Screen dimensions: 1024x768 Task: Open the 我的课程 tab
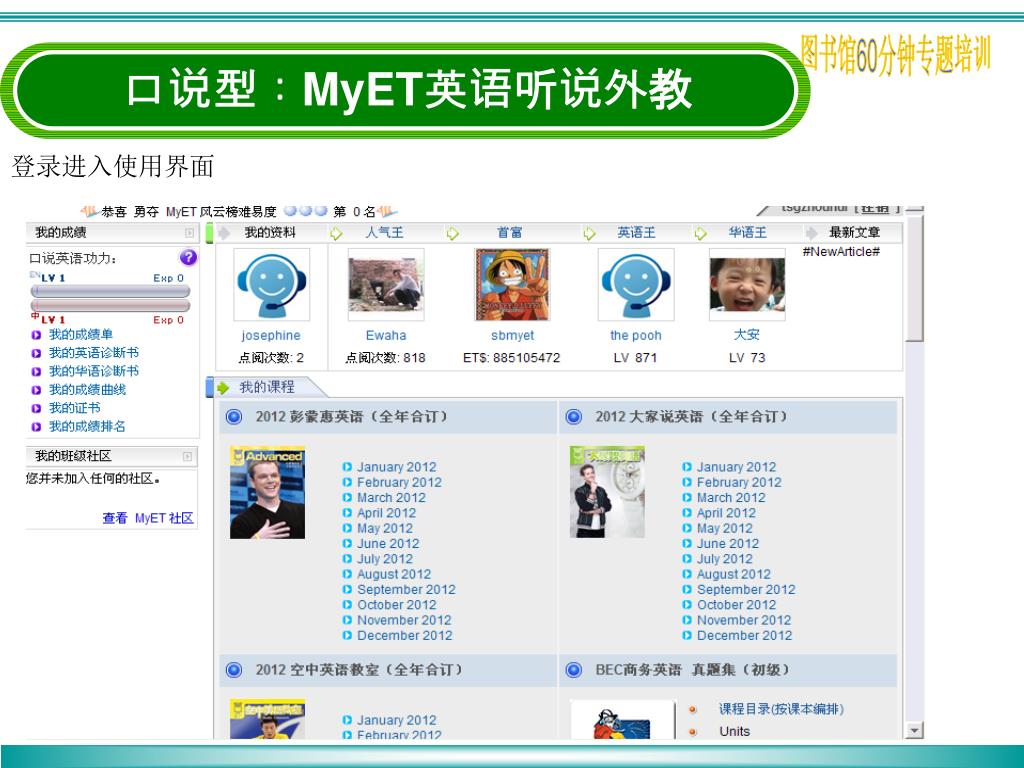click(266, 387)
